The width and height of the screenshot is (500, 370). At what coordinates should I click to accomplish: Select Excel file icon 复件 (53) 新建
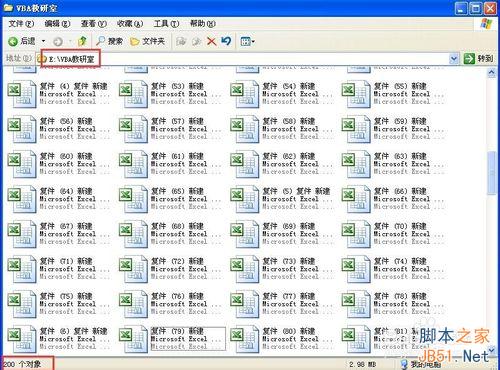pyautogui.click(x=133, y=94)
